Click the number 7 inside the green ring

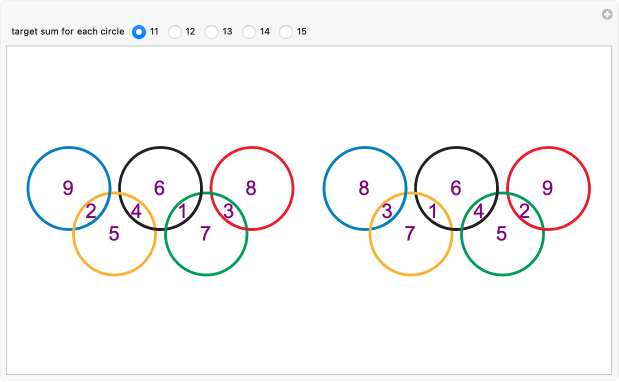point(205,234)
